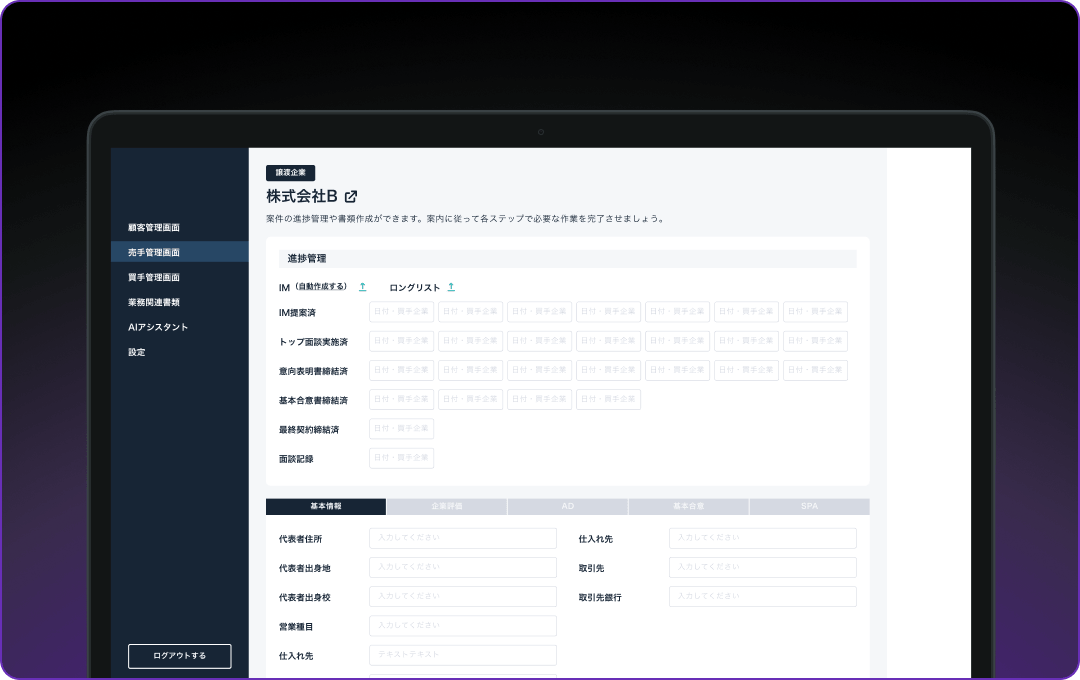
Task: Switch to the AD tab
Action: coord(568,507)
